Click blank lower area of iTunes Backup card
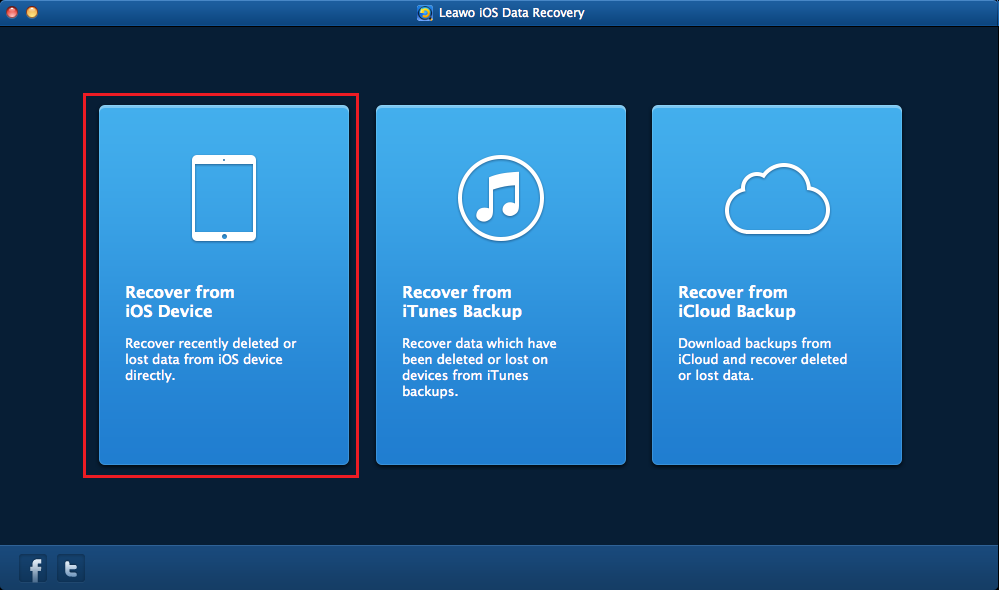The height and width of the screenshot is (590, 999). 500,430
